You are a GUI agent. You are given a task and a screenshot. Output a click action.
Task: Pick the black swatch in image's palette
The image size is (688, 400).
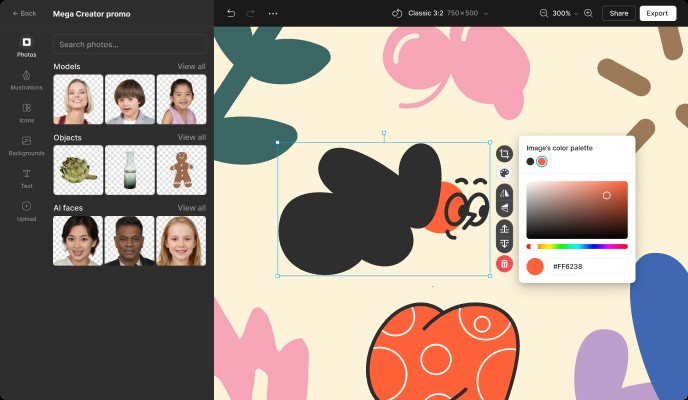coord(530,161)
